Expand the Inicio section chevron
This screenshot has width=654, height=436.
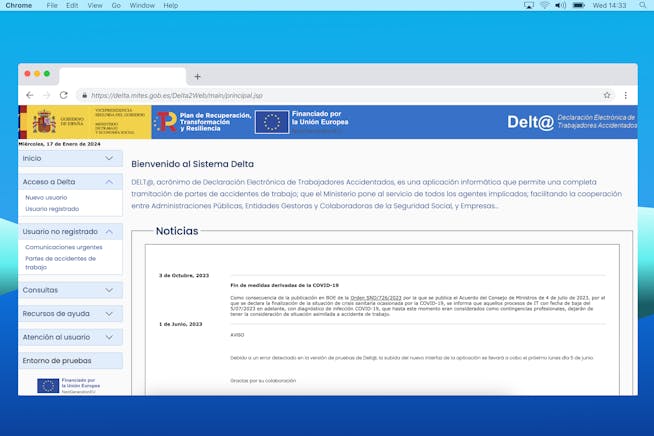coord(109,158)
